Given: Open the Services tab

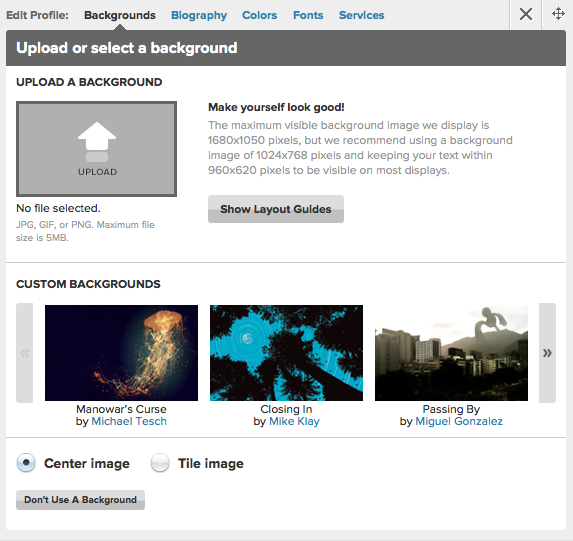Looking at the screenshot, I should [361, 15].
